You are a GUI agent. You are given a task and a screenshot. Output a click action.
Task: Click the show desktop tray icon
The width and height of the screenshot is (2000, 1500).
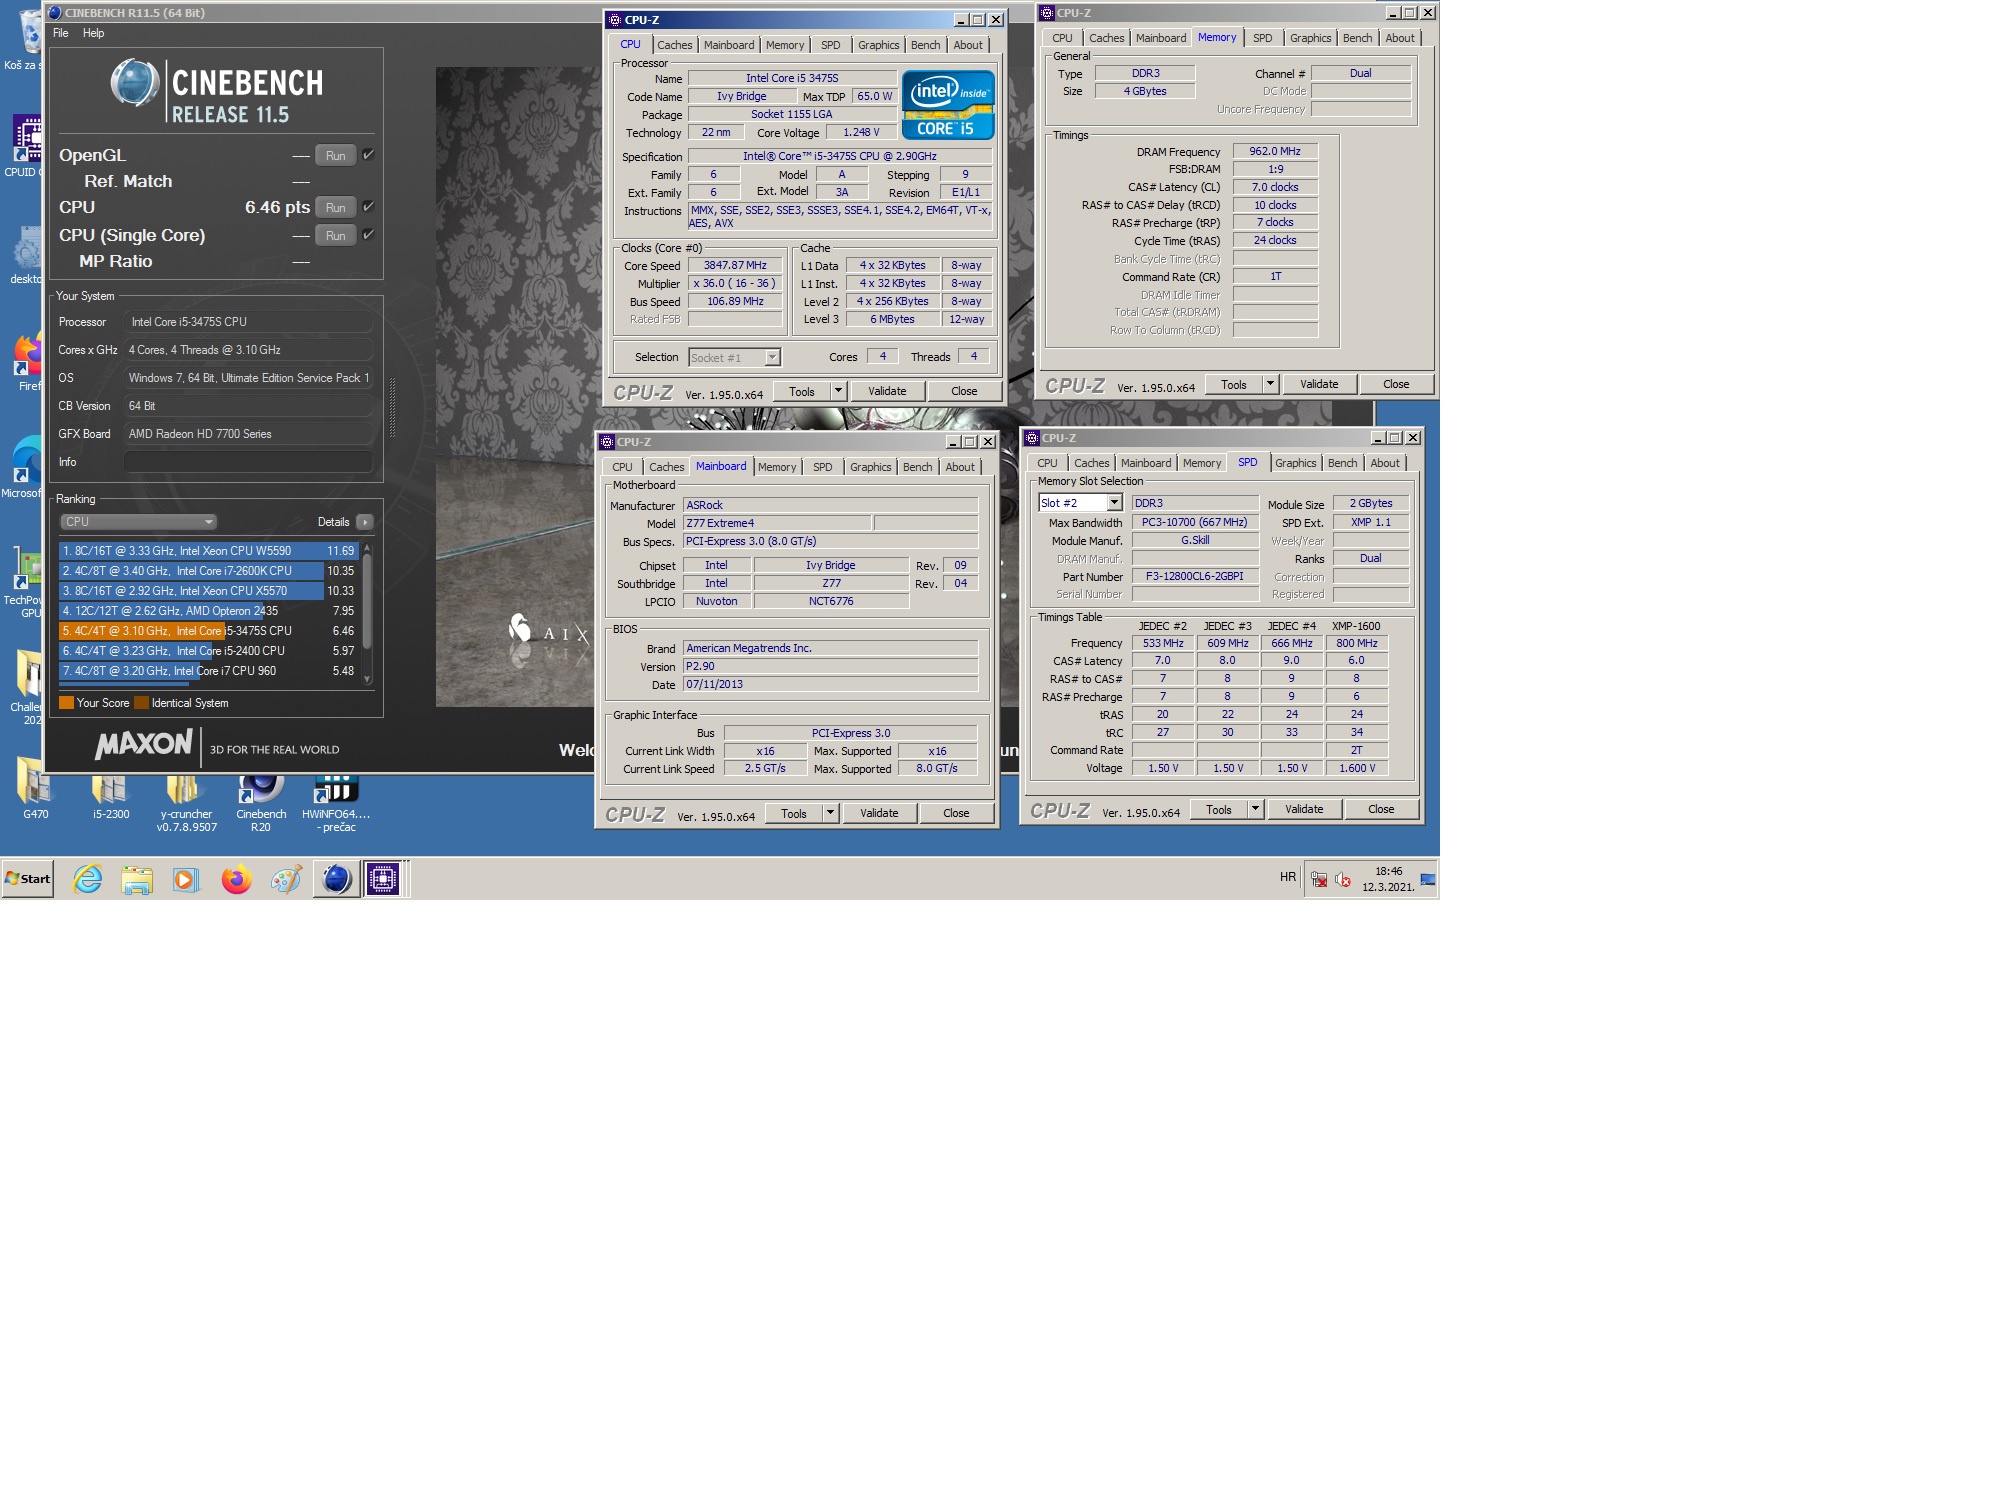click(1428, 880)
